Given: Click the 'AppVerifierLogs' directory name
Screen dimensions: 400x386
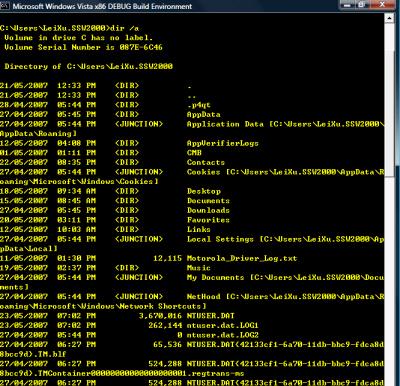Looking at the screenshot, I should [x=223, y=143].
